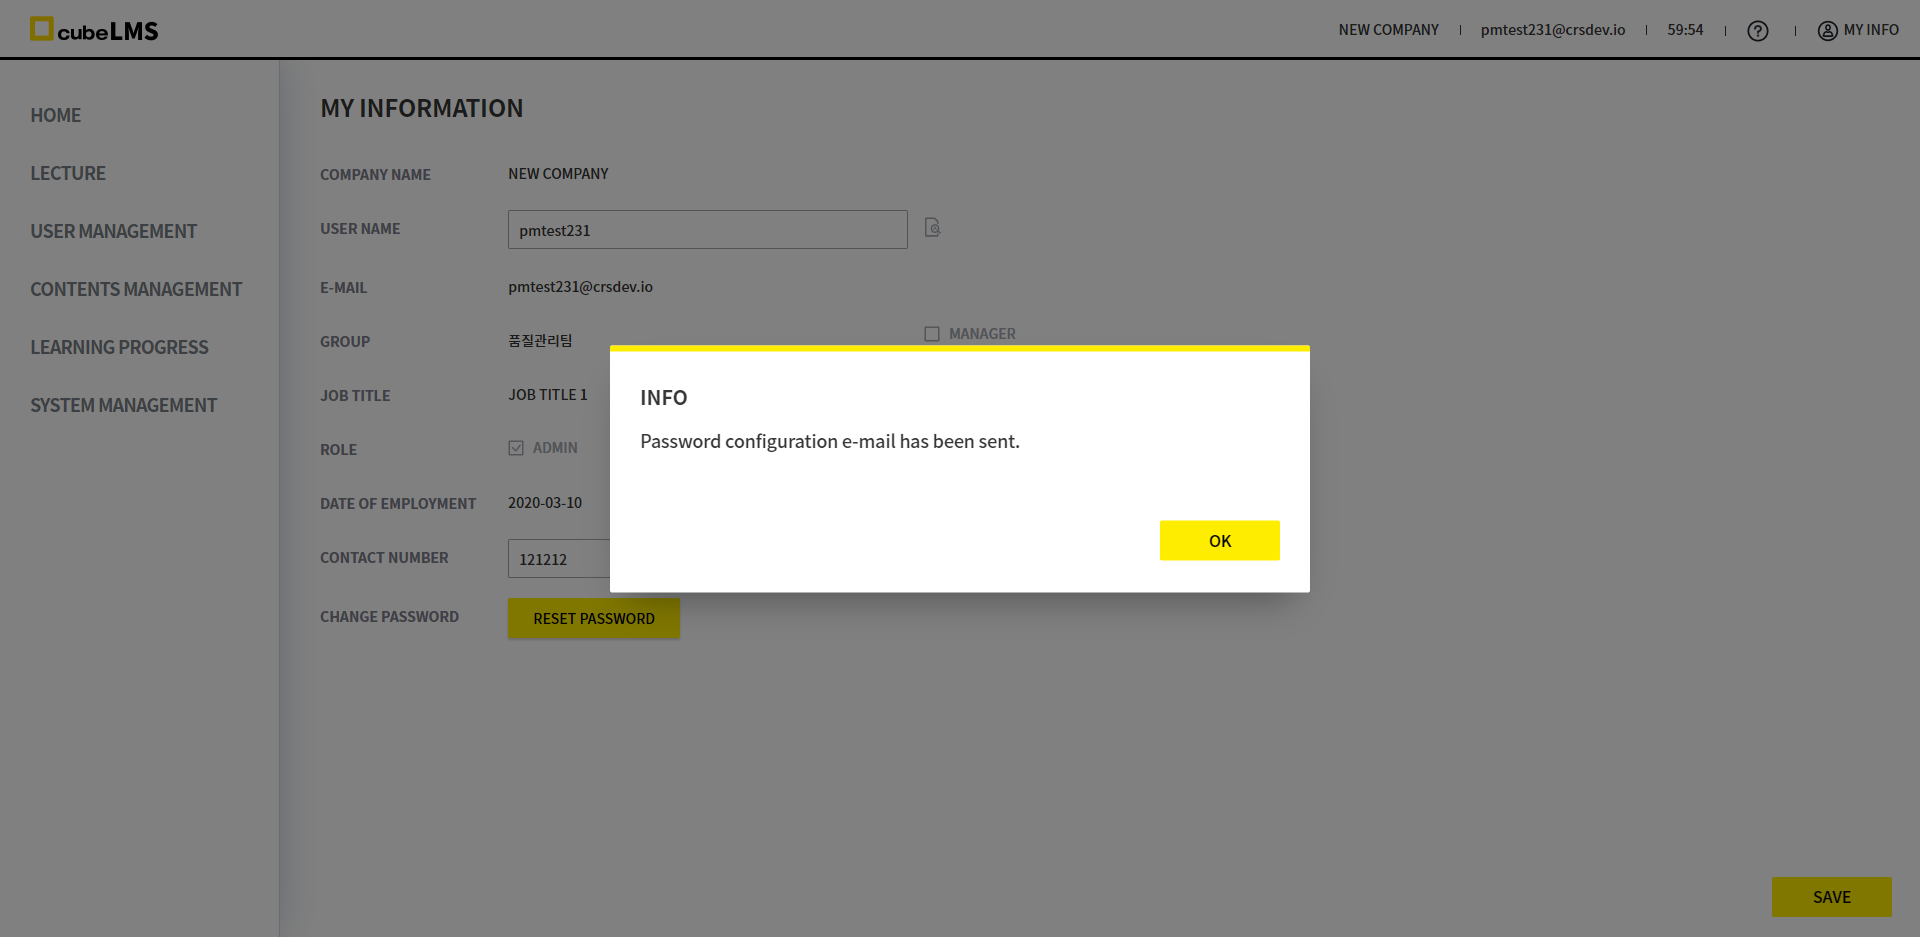This screenshot has height=937, width=1920.
Task: Navigate to SYSTEM MANAGEMENT
Action: click(123, 405)
